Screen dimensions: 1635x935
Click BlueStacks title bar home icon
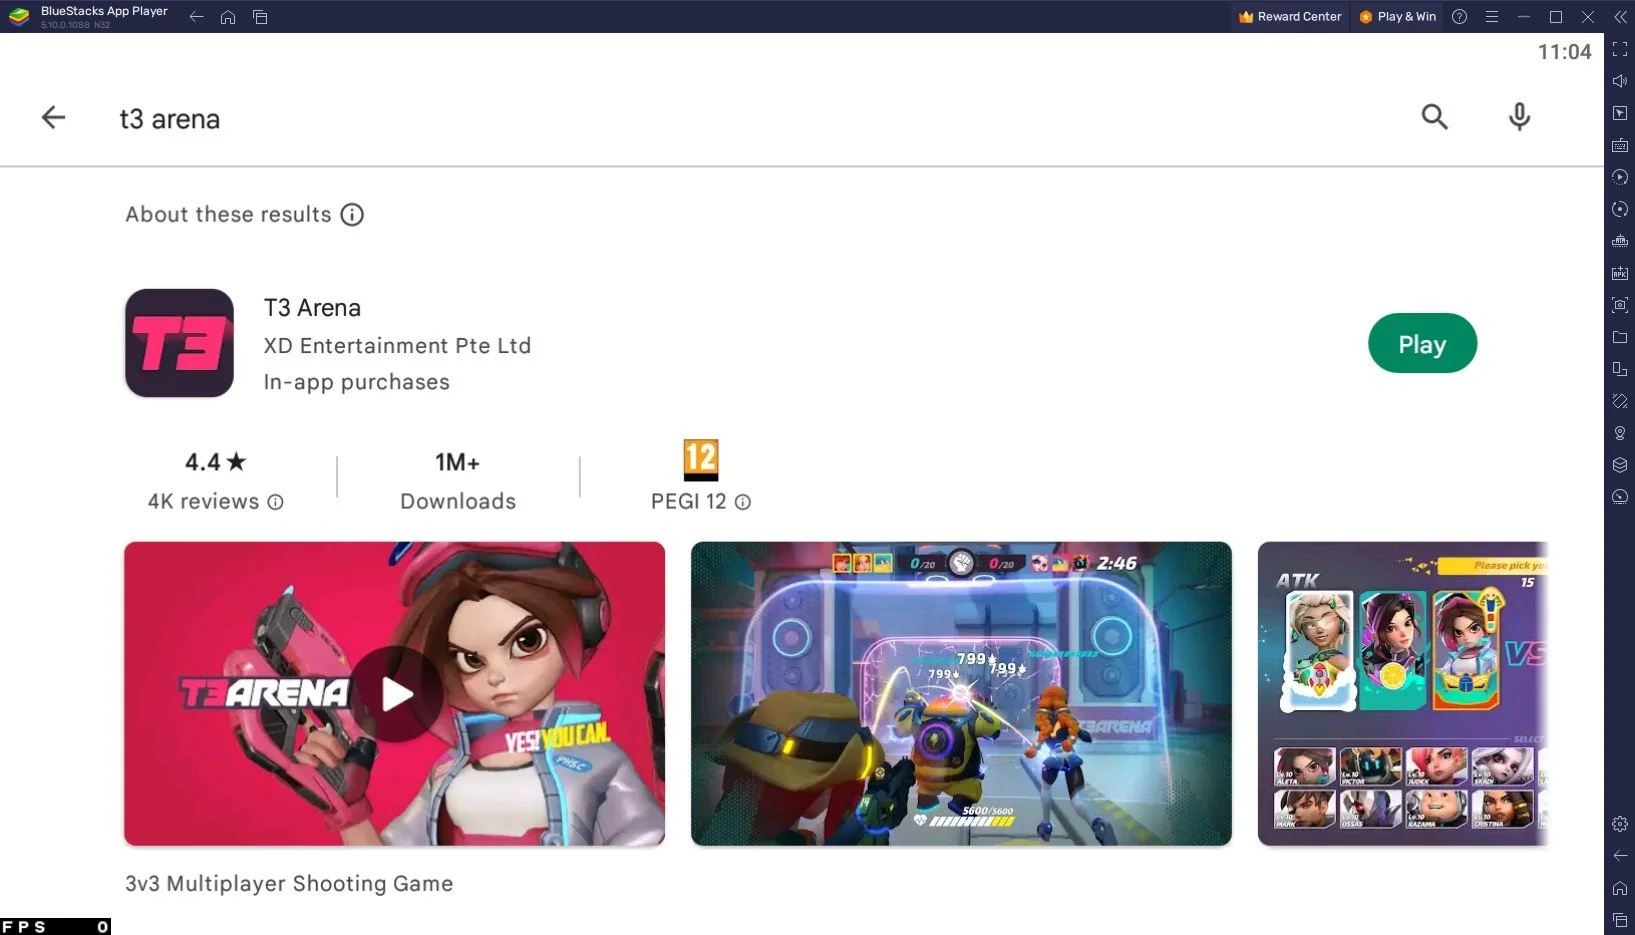coord(228,17)
